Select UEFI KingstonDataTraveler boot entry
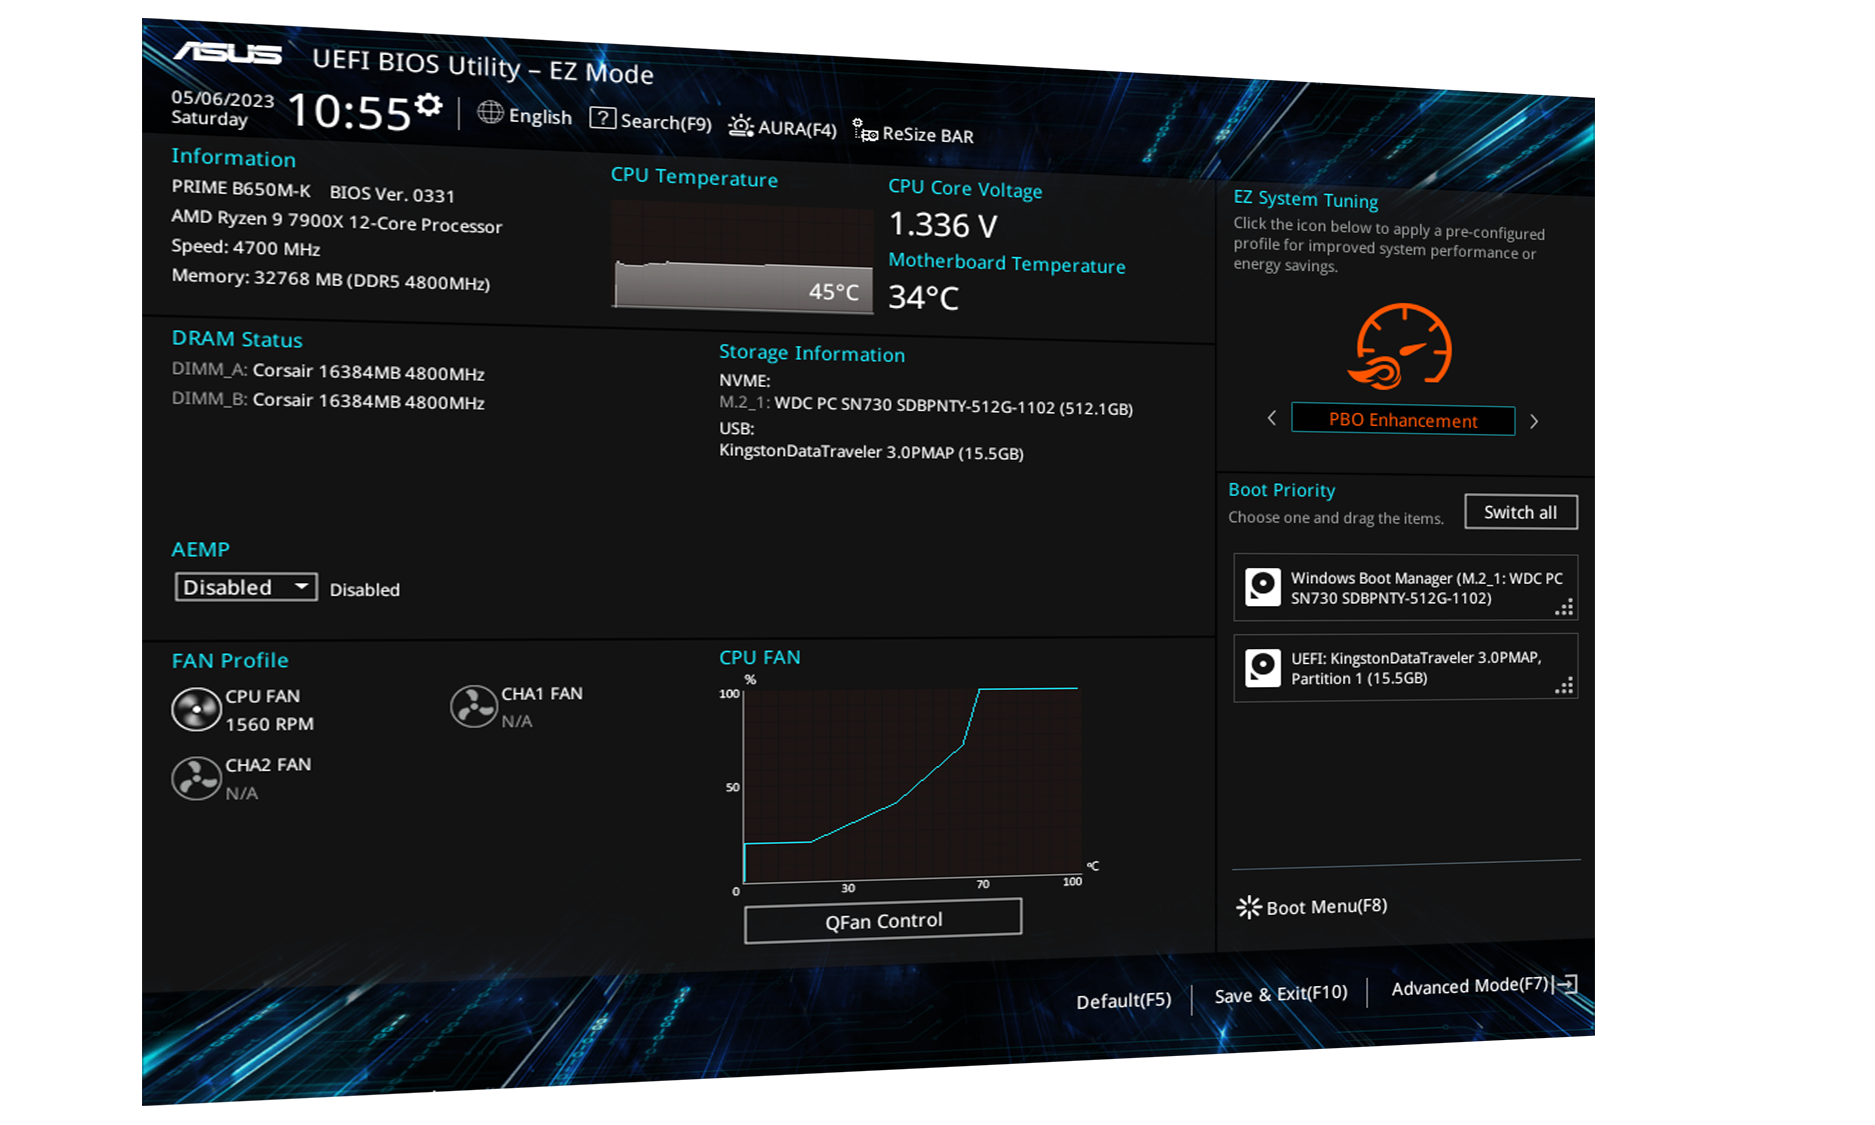The image size is (1875, 1125). (x=1406, y=667)
